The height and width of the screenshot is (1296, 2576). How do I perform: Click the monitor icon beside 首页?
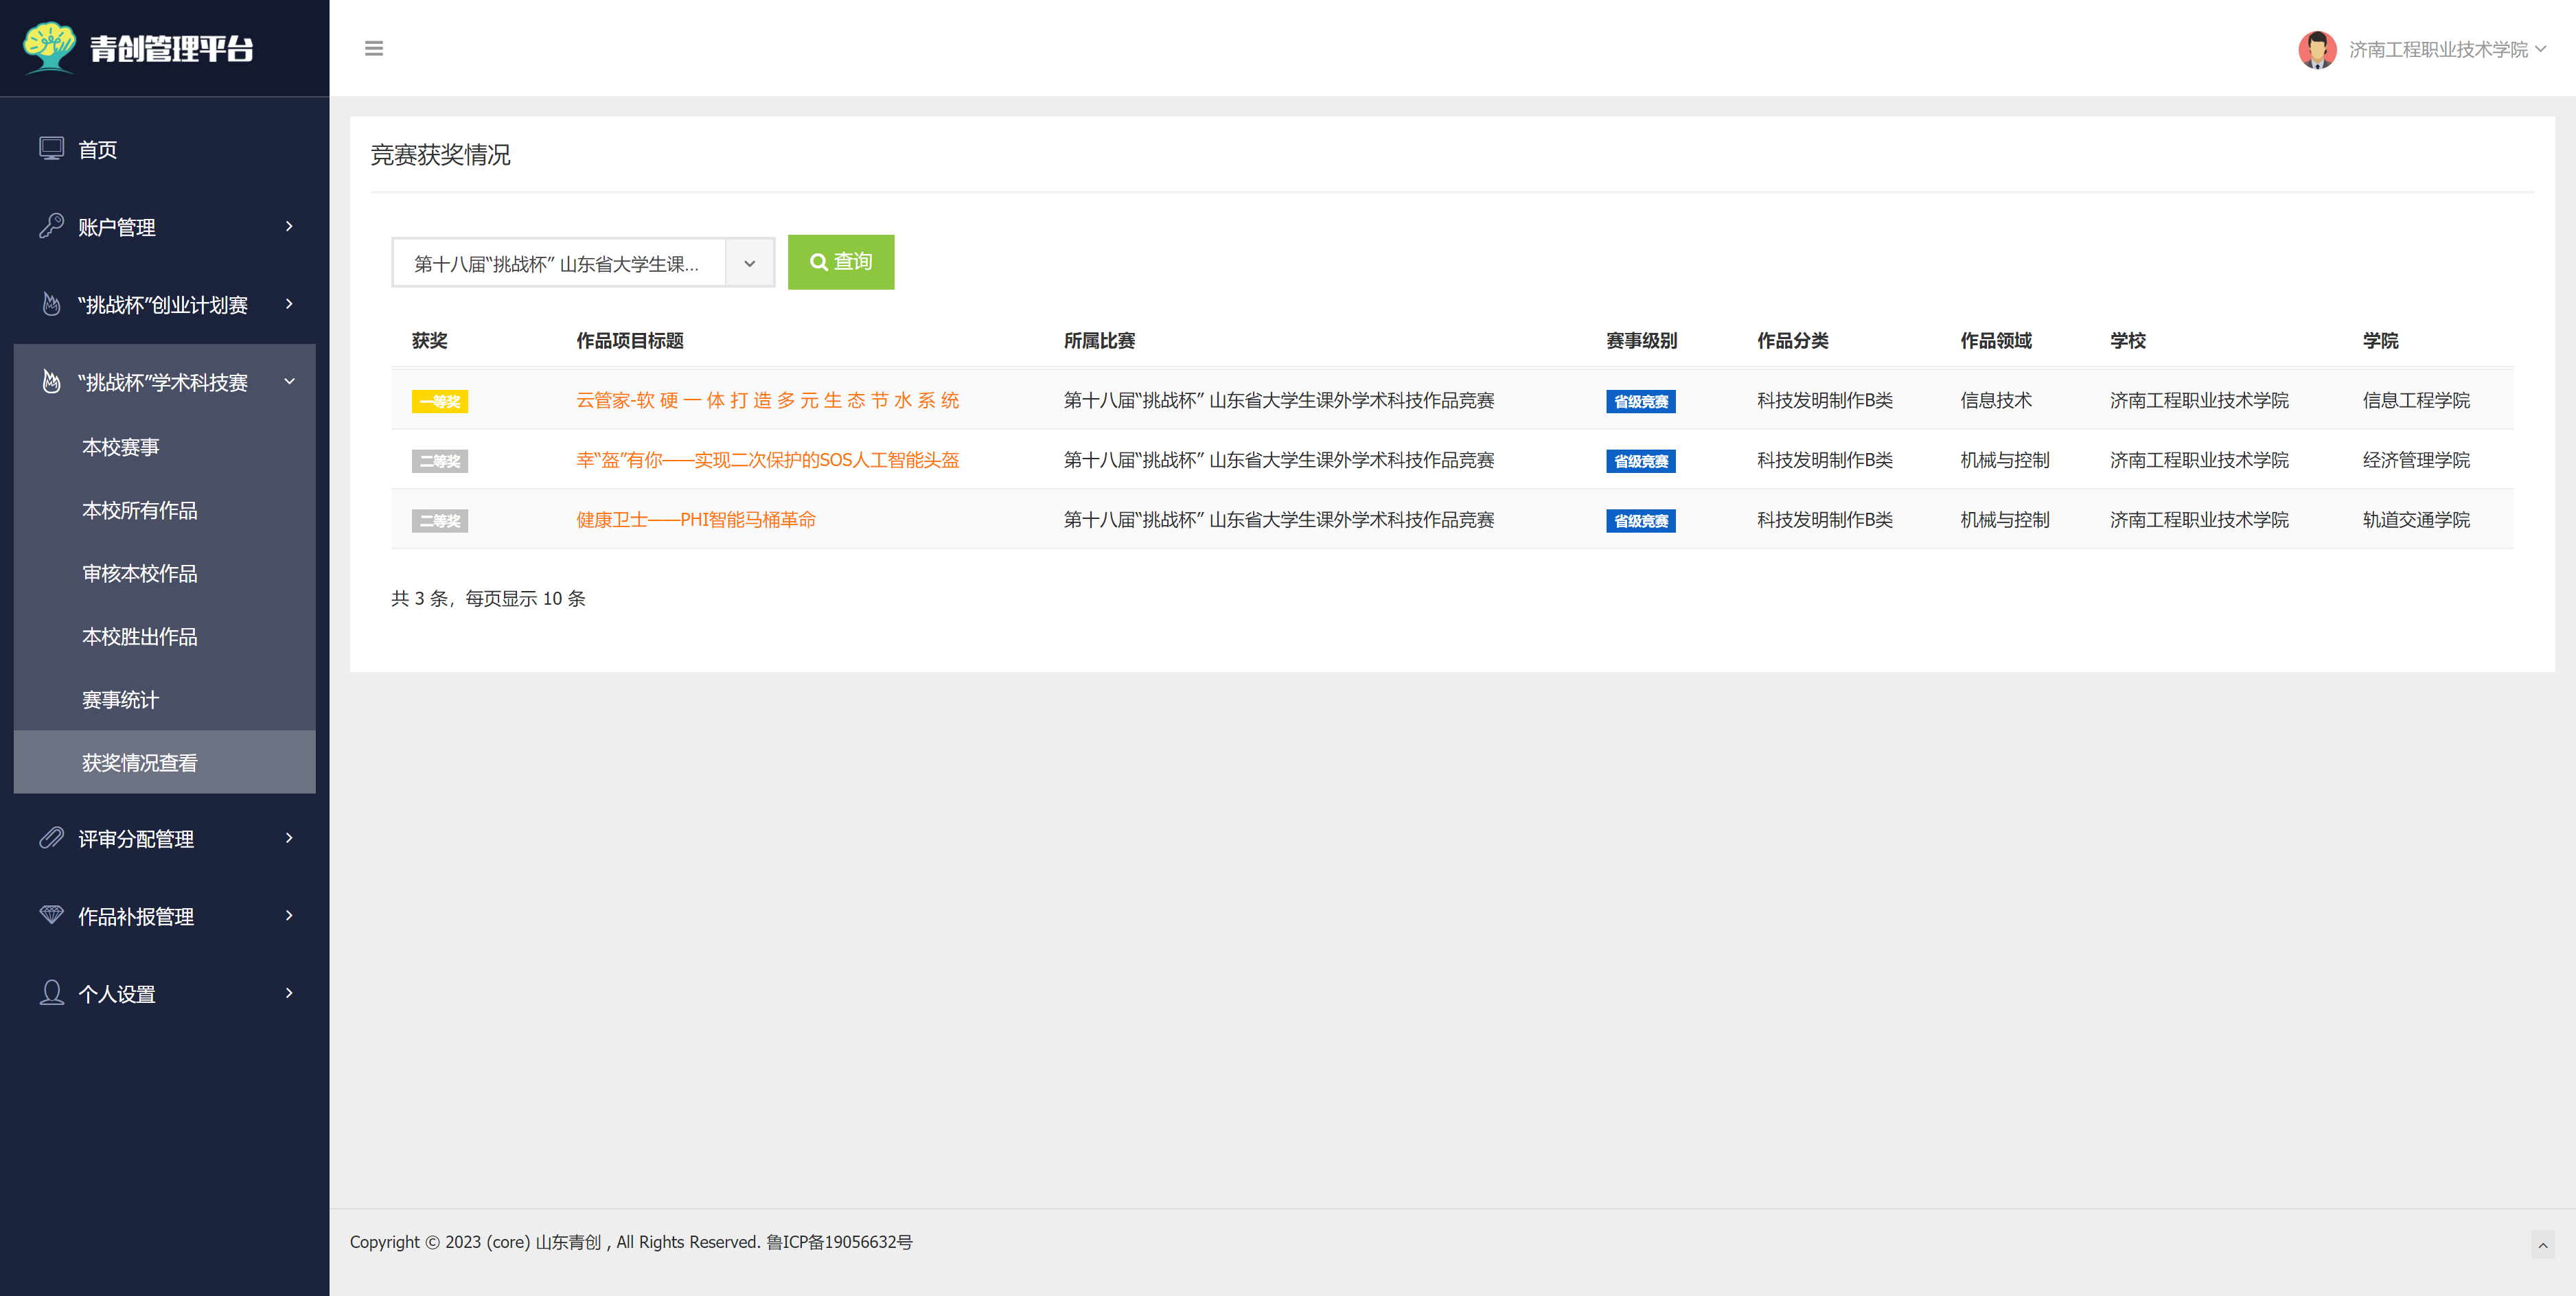pyautogui.click(x=51, y=149)
